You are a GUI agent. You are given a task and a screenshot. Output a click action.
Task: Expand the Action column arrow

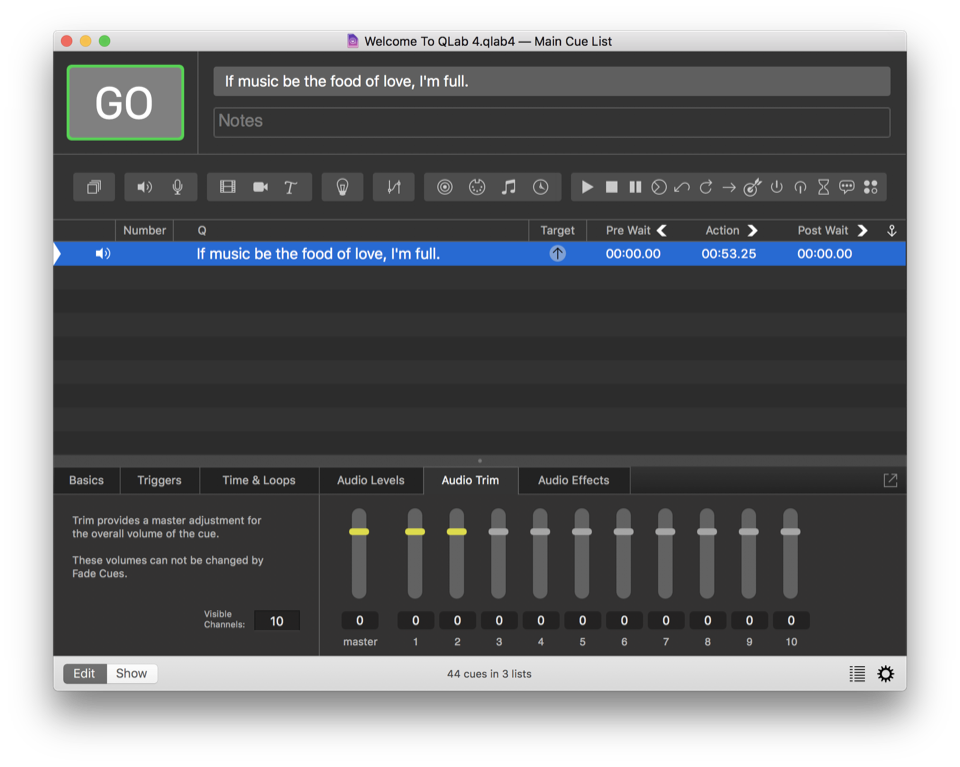[x=753, y=230]
